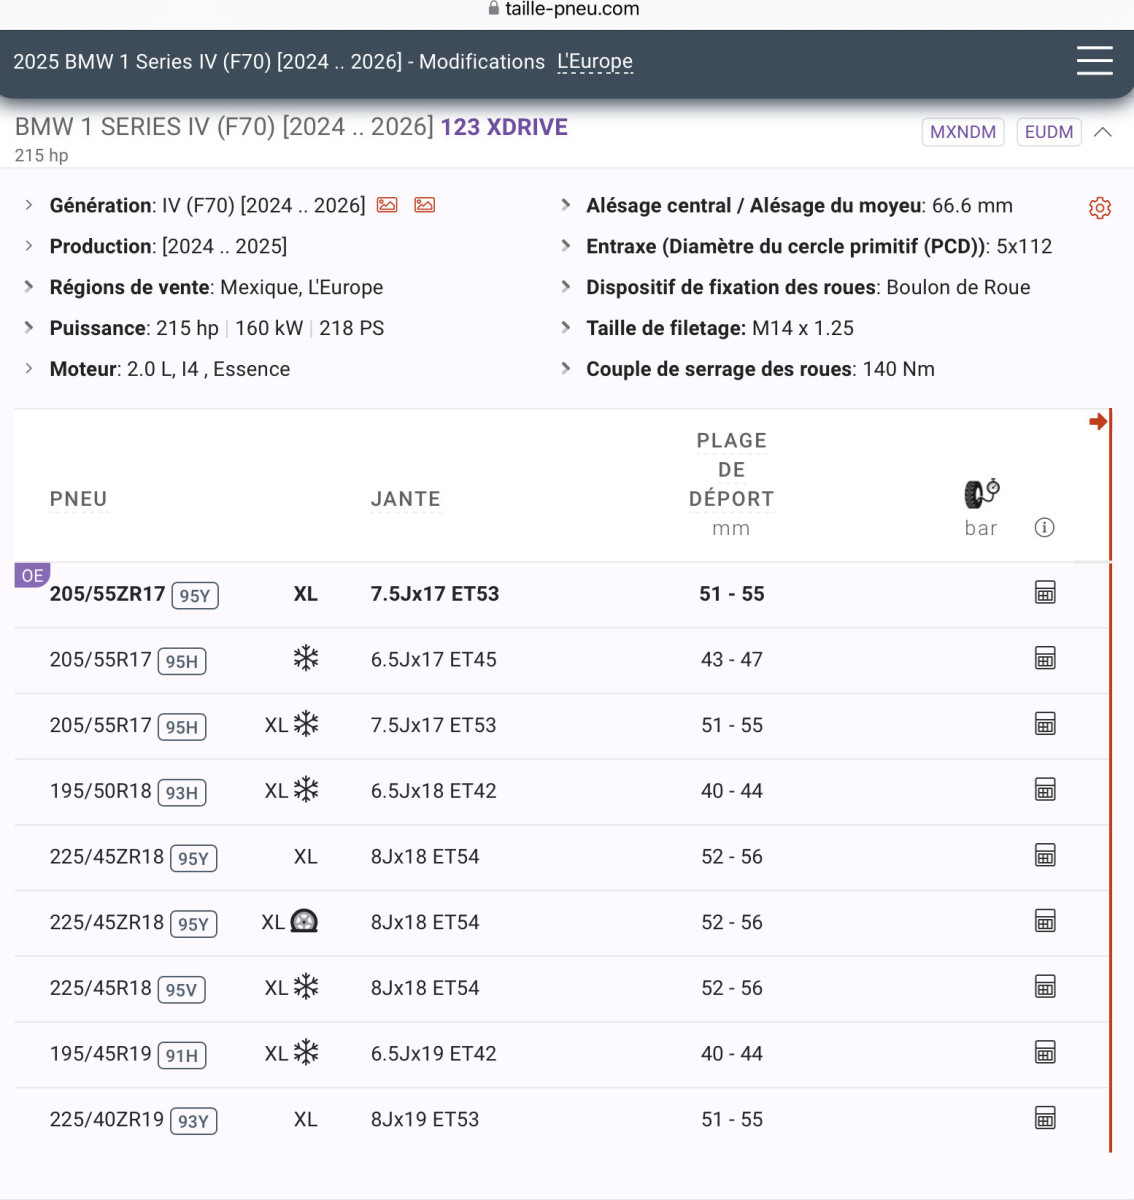The height and width of the screenshot is (1200, 1134).
Task: Open calculator for 225/45ZR18 run-flat row
Action: point(1045,921)
